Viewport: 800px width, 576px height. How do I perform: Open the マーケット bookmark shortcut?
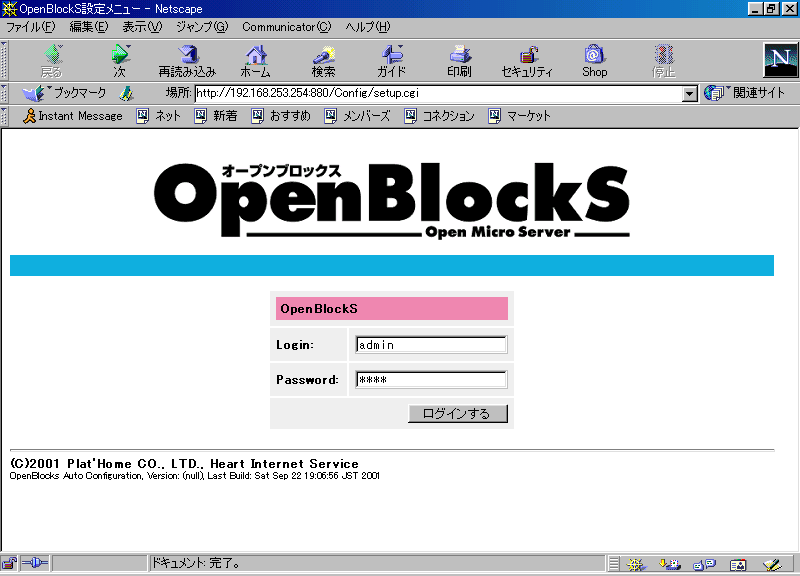click(x=519, y=116)
